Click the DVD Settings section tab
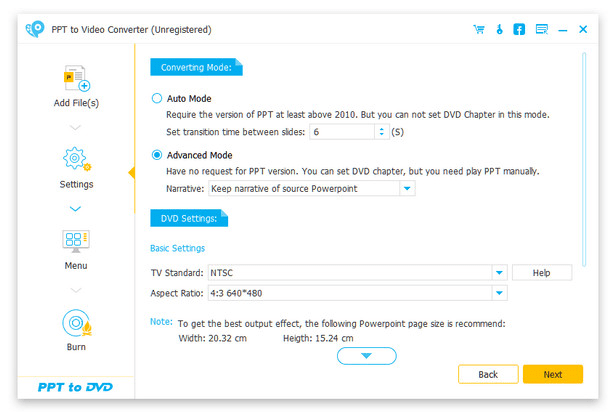The image size is (615, 415). click(x=188, y=218)
